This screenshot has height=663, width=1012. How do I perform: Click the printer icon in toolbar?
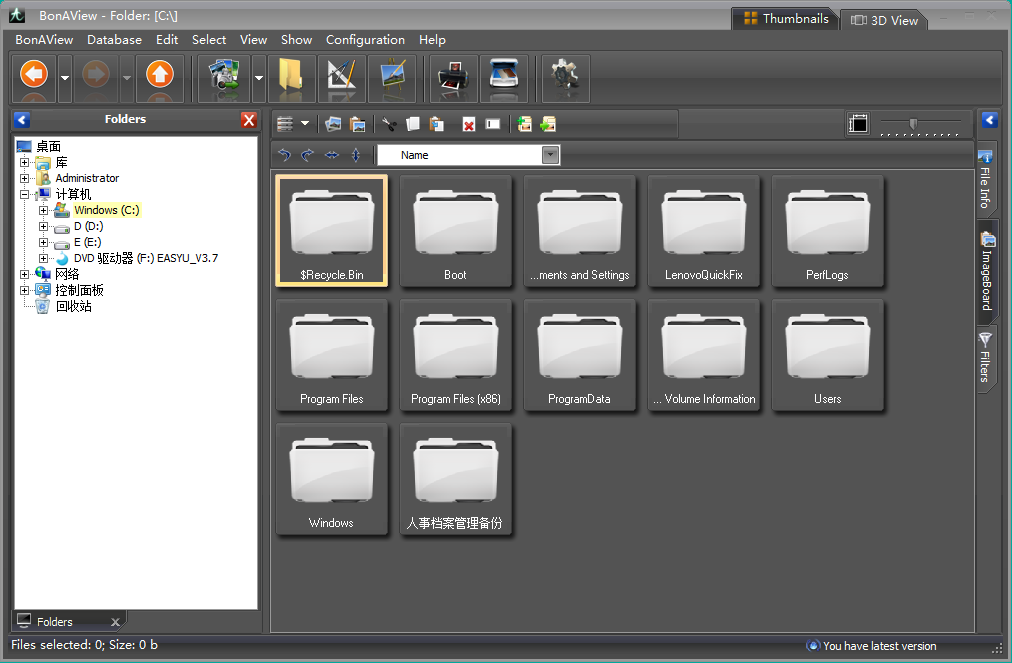454,77
